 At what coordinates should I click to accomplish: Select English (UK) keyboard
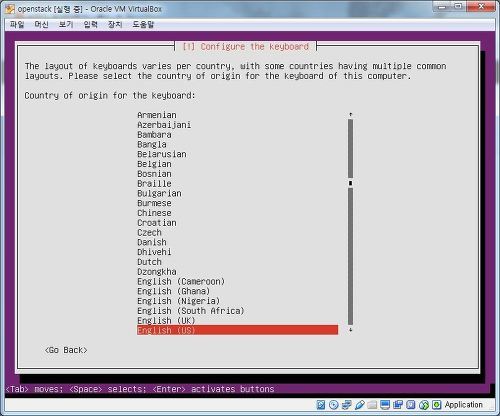point(166,321)
